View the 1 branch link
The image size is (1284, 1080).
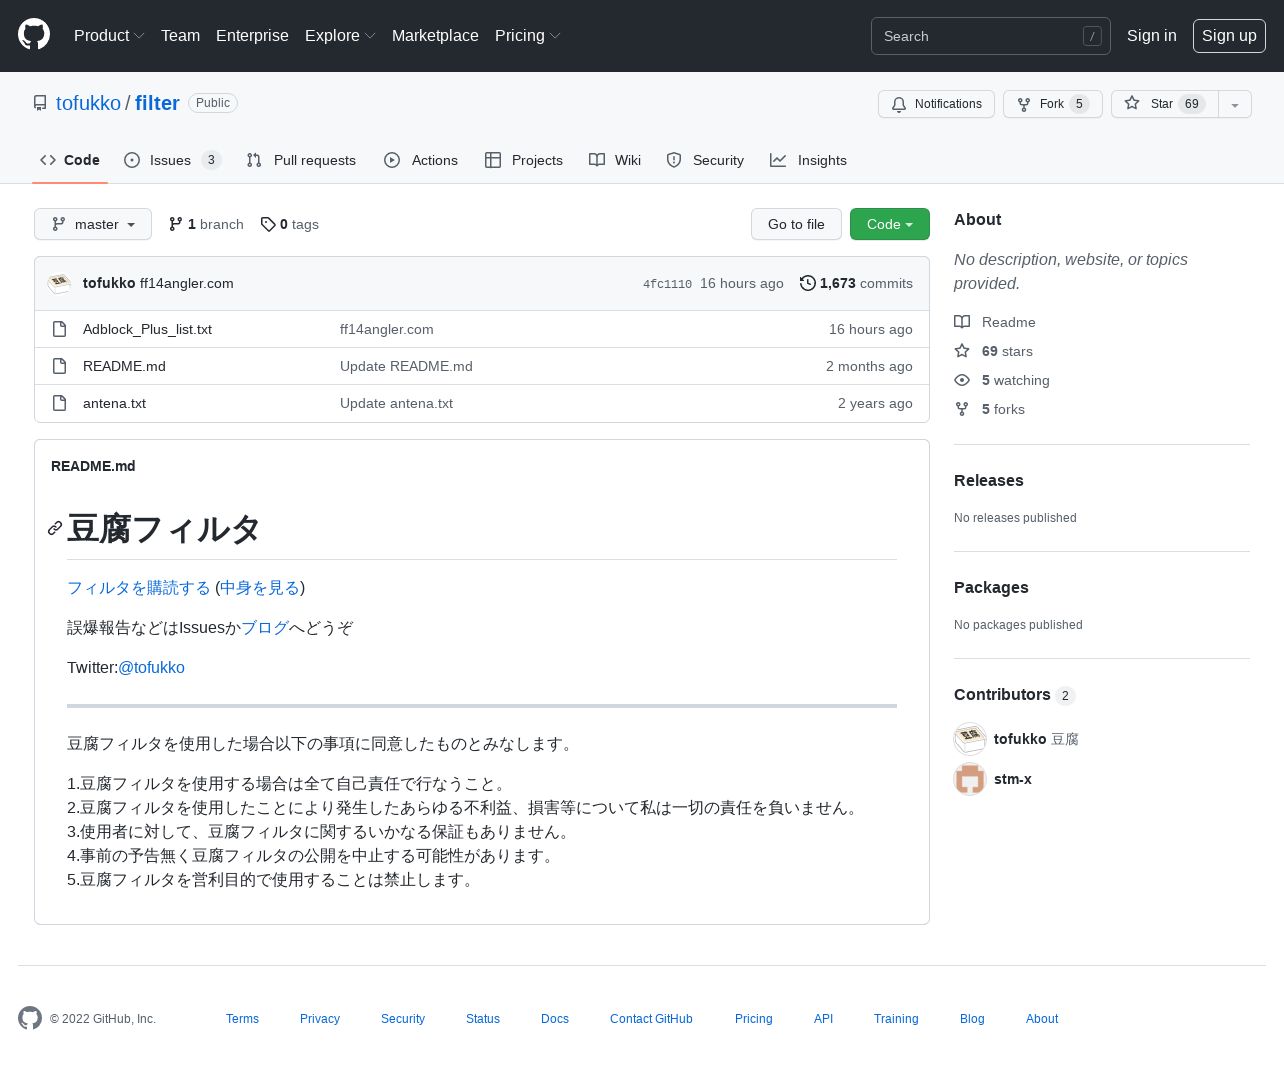pos(206,224)
